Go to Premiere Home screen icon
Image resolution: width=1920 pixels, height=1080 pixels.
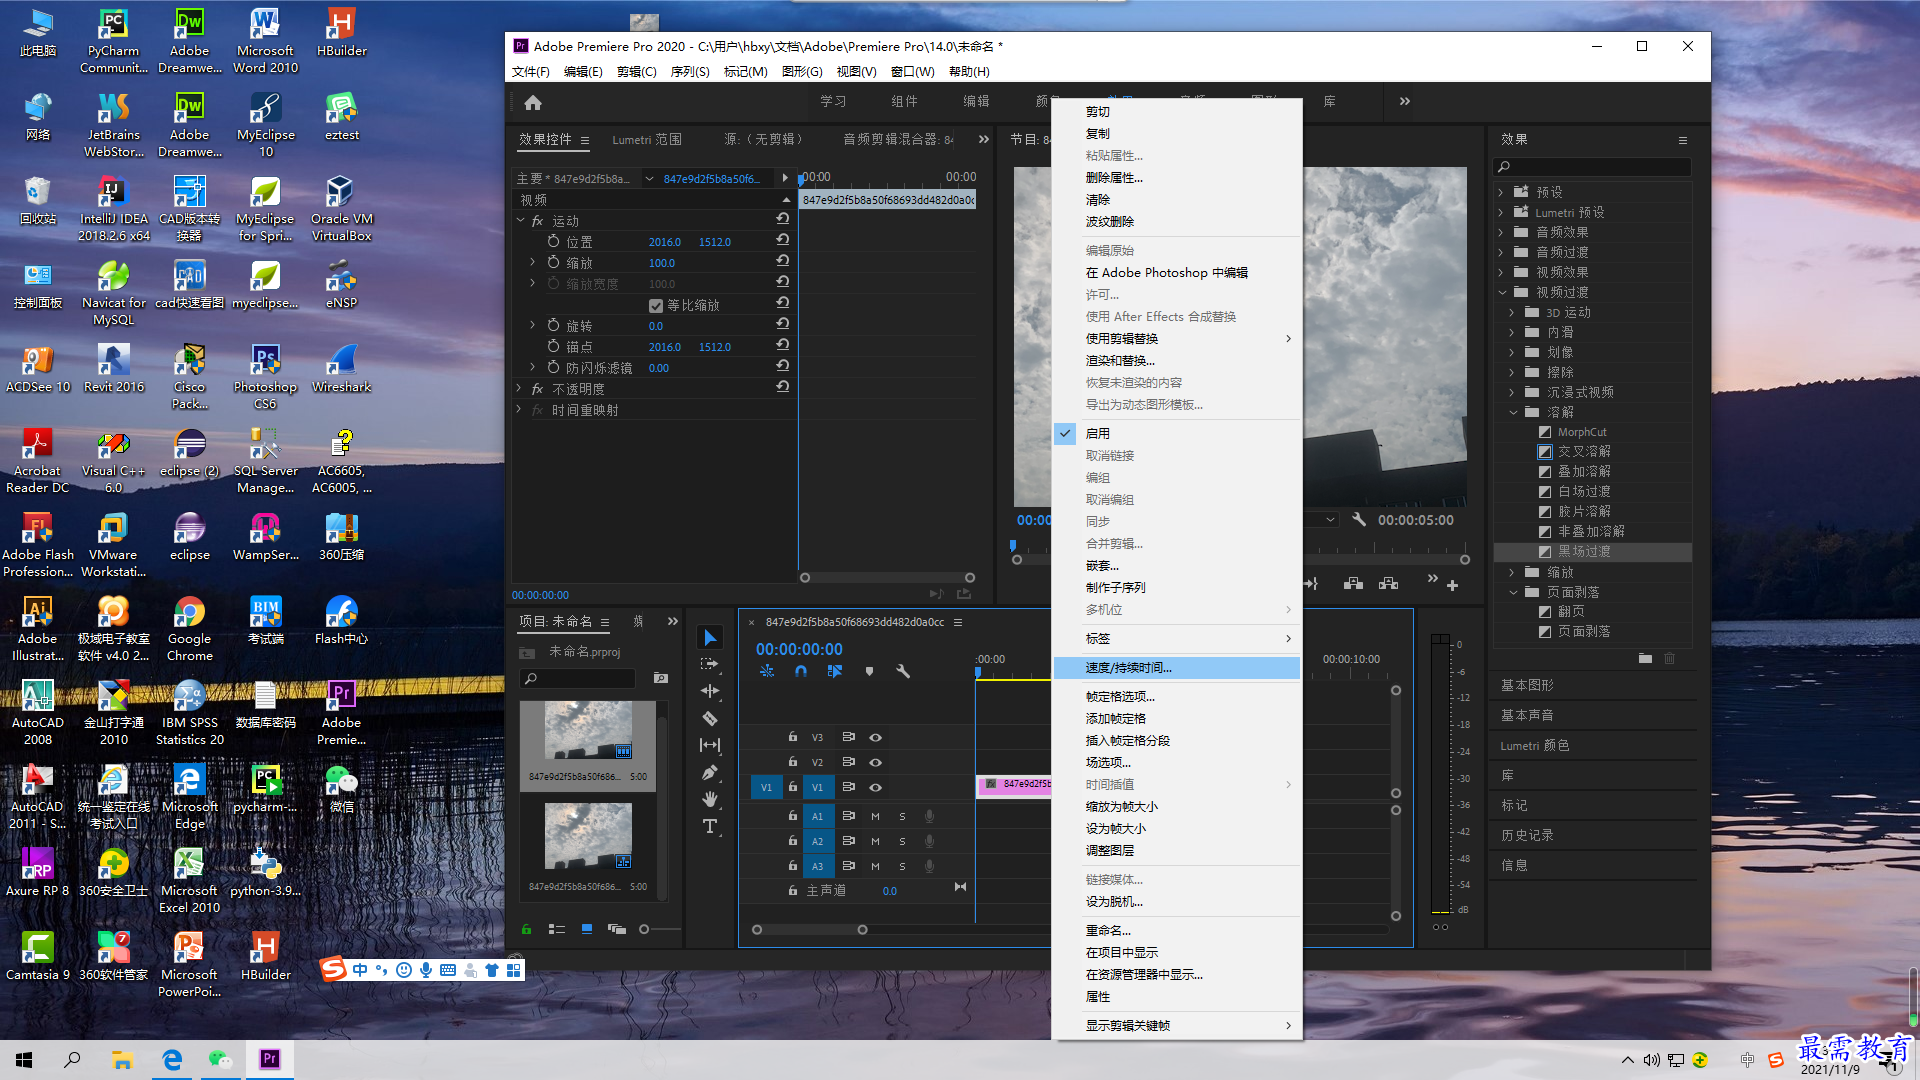point(533,102)
